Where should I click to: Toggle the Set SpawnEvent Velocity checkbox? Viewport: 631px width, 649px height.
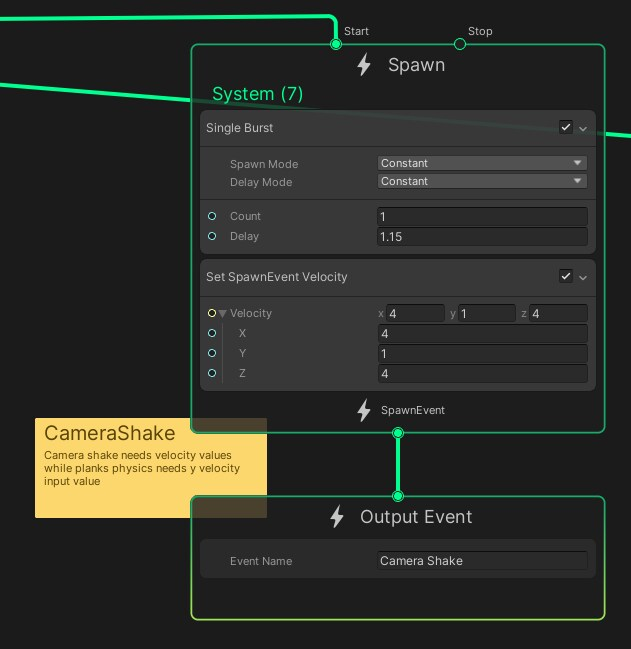click(x=566, y=276)
